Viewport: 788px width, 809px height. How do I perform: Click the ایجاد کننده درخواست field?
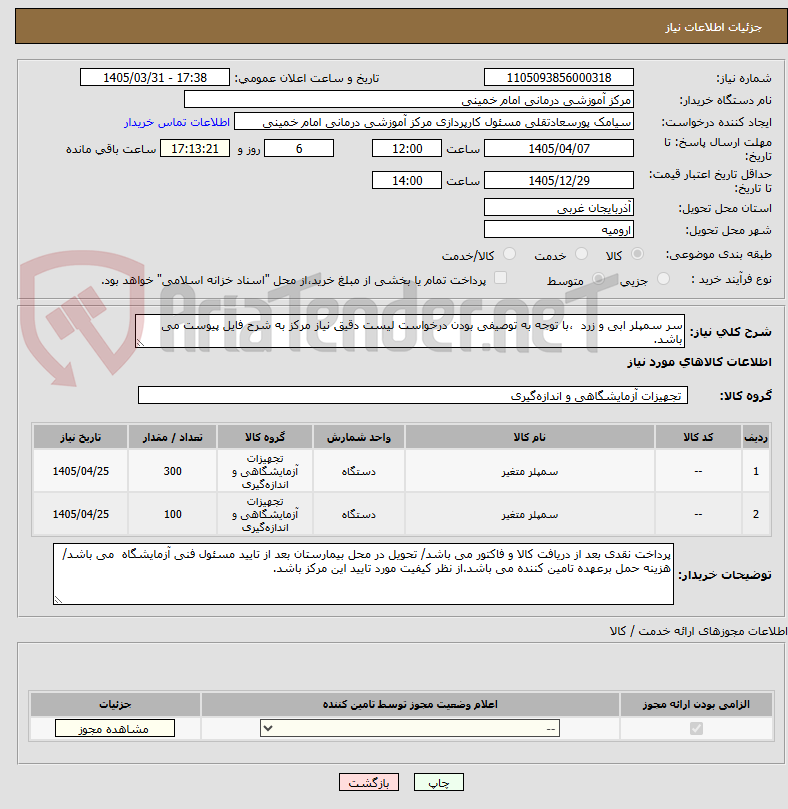point(434,122)
